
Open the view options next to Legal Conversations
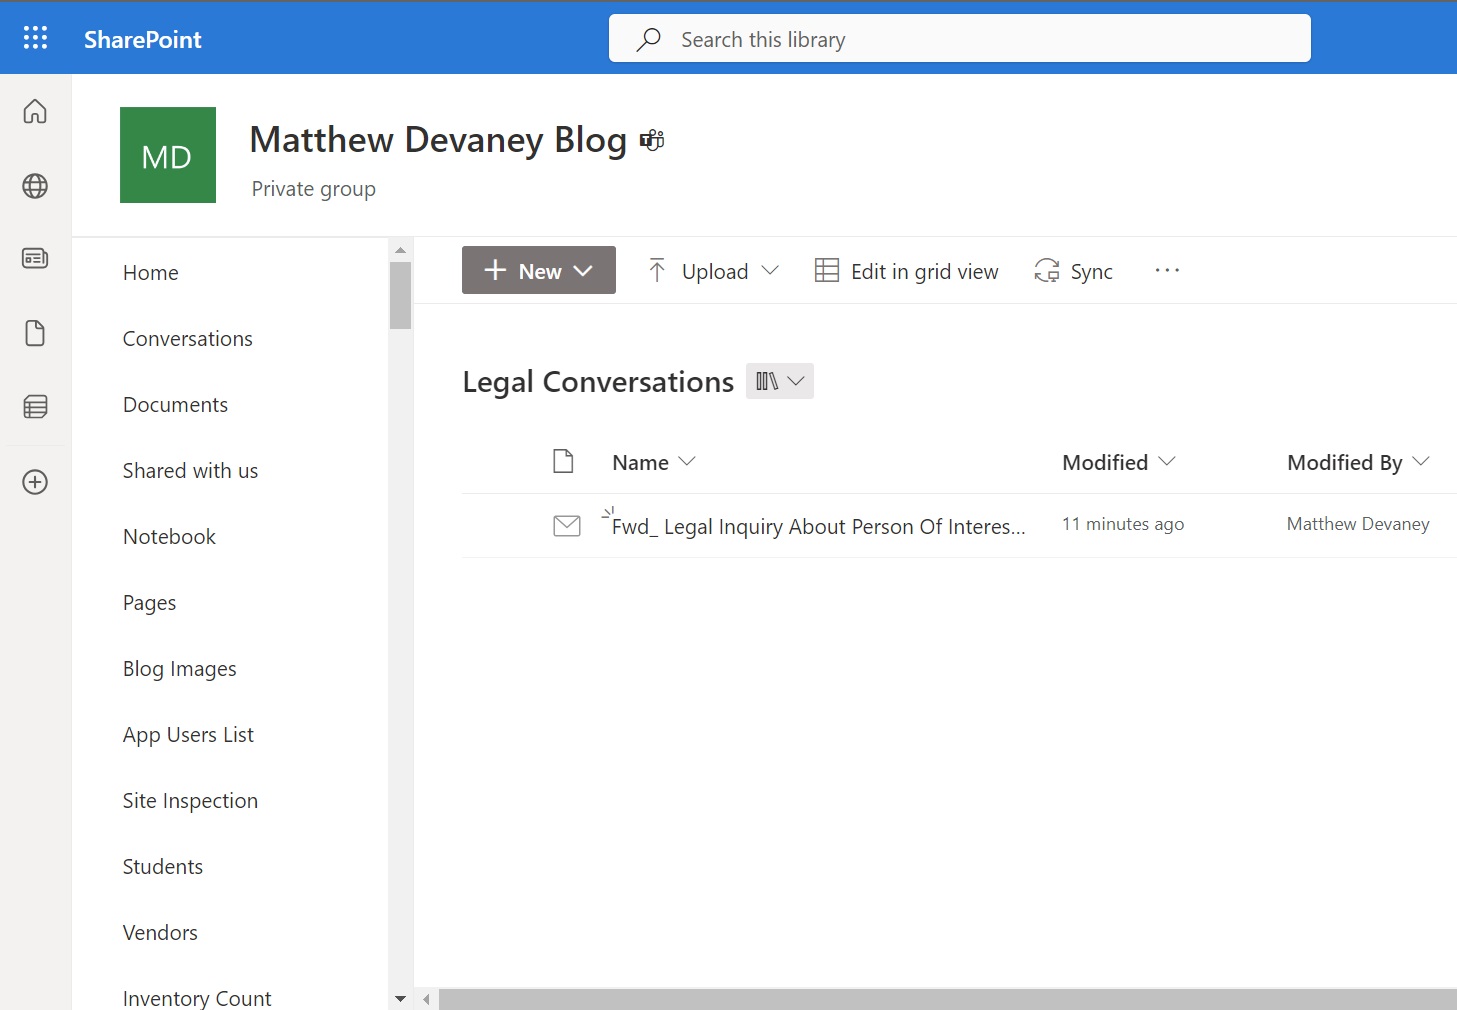779,380
